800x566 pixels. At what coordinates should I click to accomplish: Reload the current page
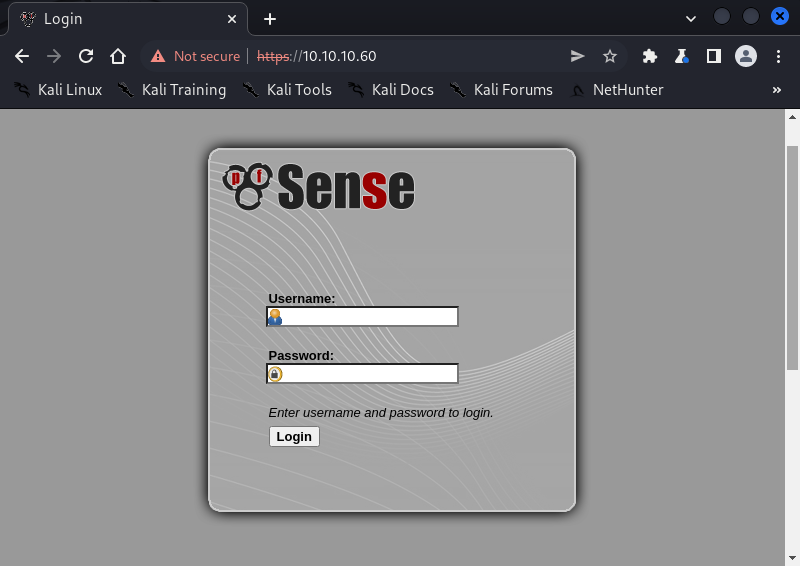(x=86, y=56)
